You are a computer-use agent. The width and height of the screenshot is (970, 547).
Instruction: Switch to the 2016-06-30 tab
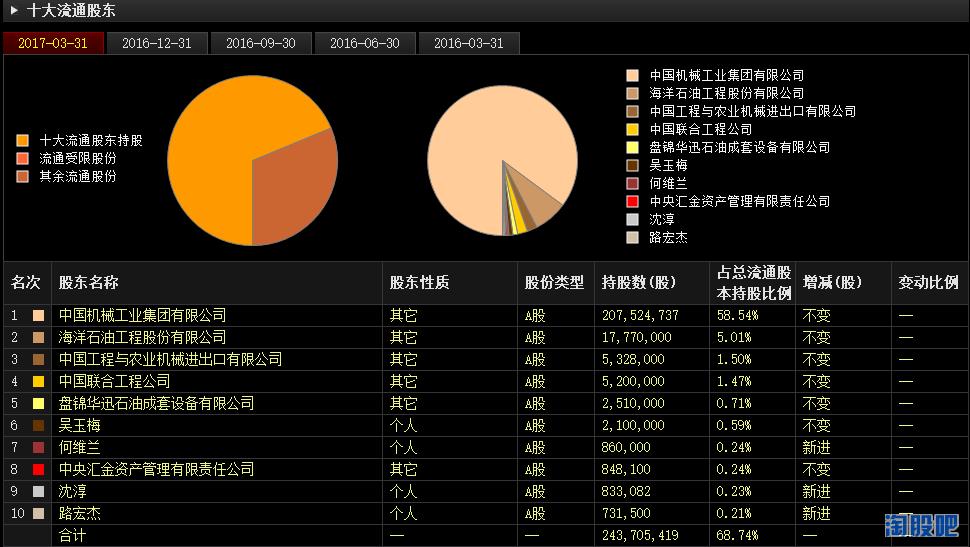tap(365, 43)
